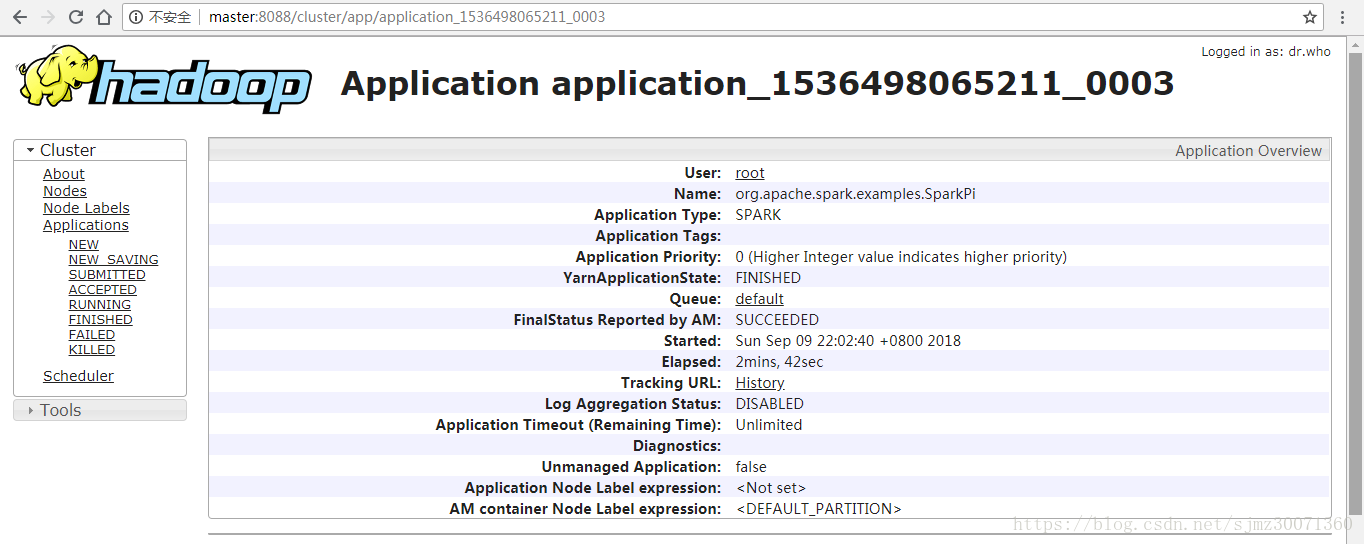Go back with the browser back arrow
This screenshot has height=544, width=1364.
[19, 17]
